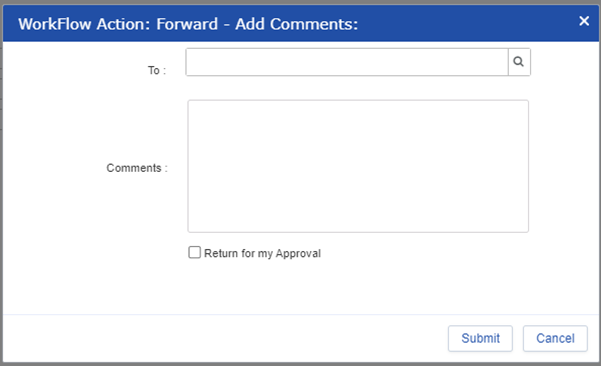Click blank dialog area below the checkbox
Screen dimensions: 601x366
click(301, 287)
